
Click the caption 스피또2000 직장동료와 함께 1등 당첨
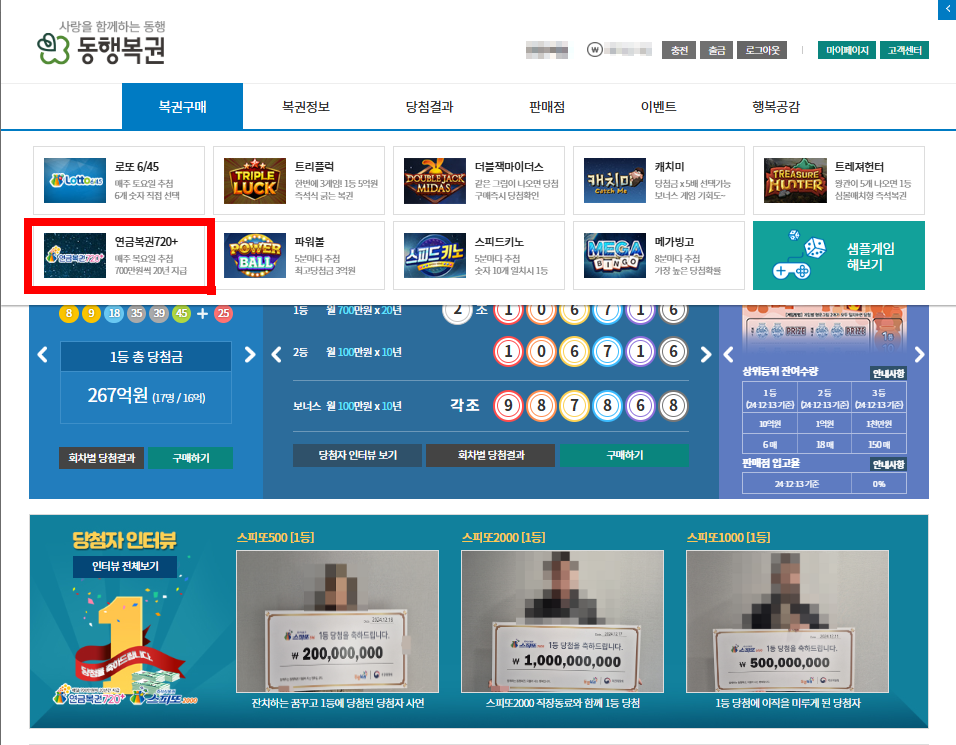coord(563,703)
